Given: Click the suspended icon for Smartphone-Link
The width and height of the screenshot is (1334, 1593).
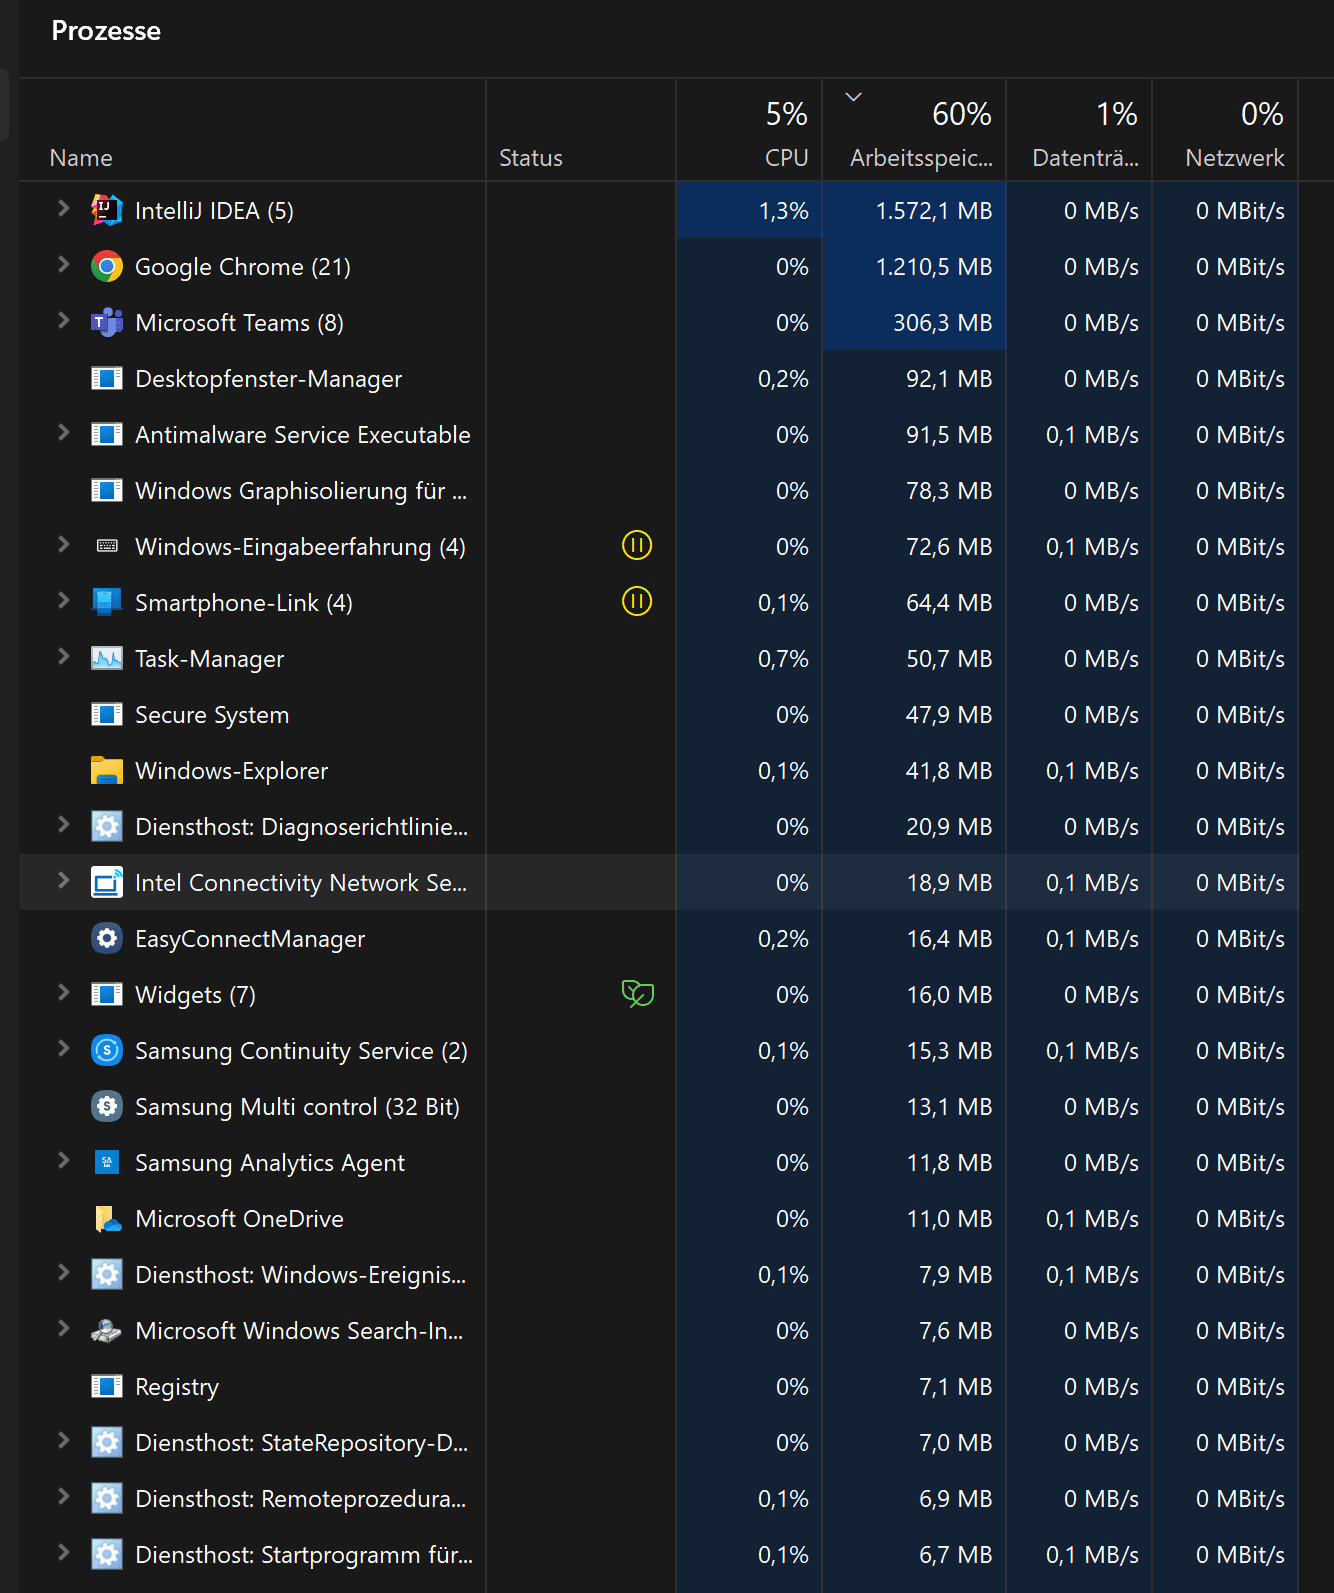Looking at the screenshot, I should coord(637,601).
